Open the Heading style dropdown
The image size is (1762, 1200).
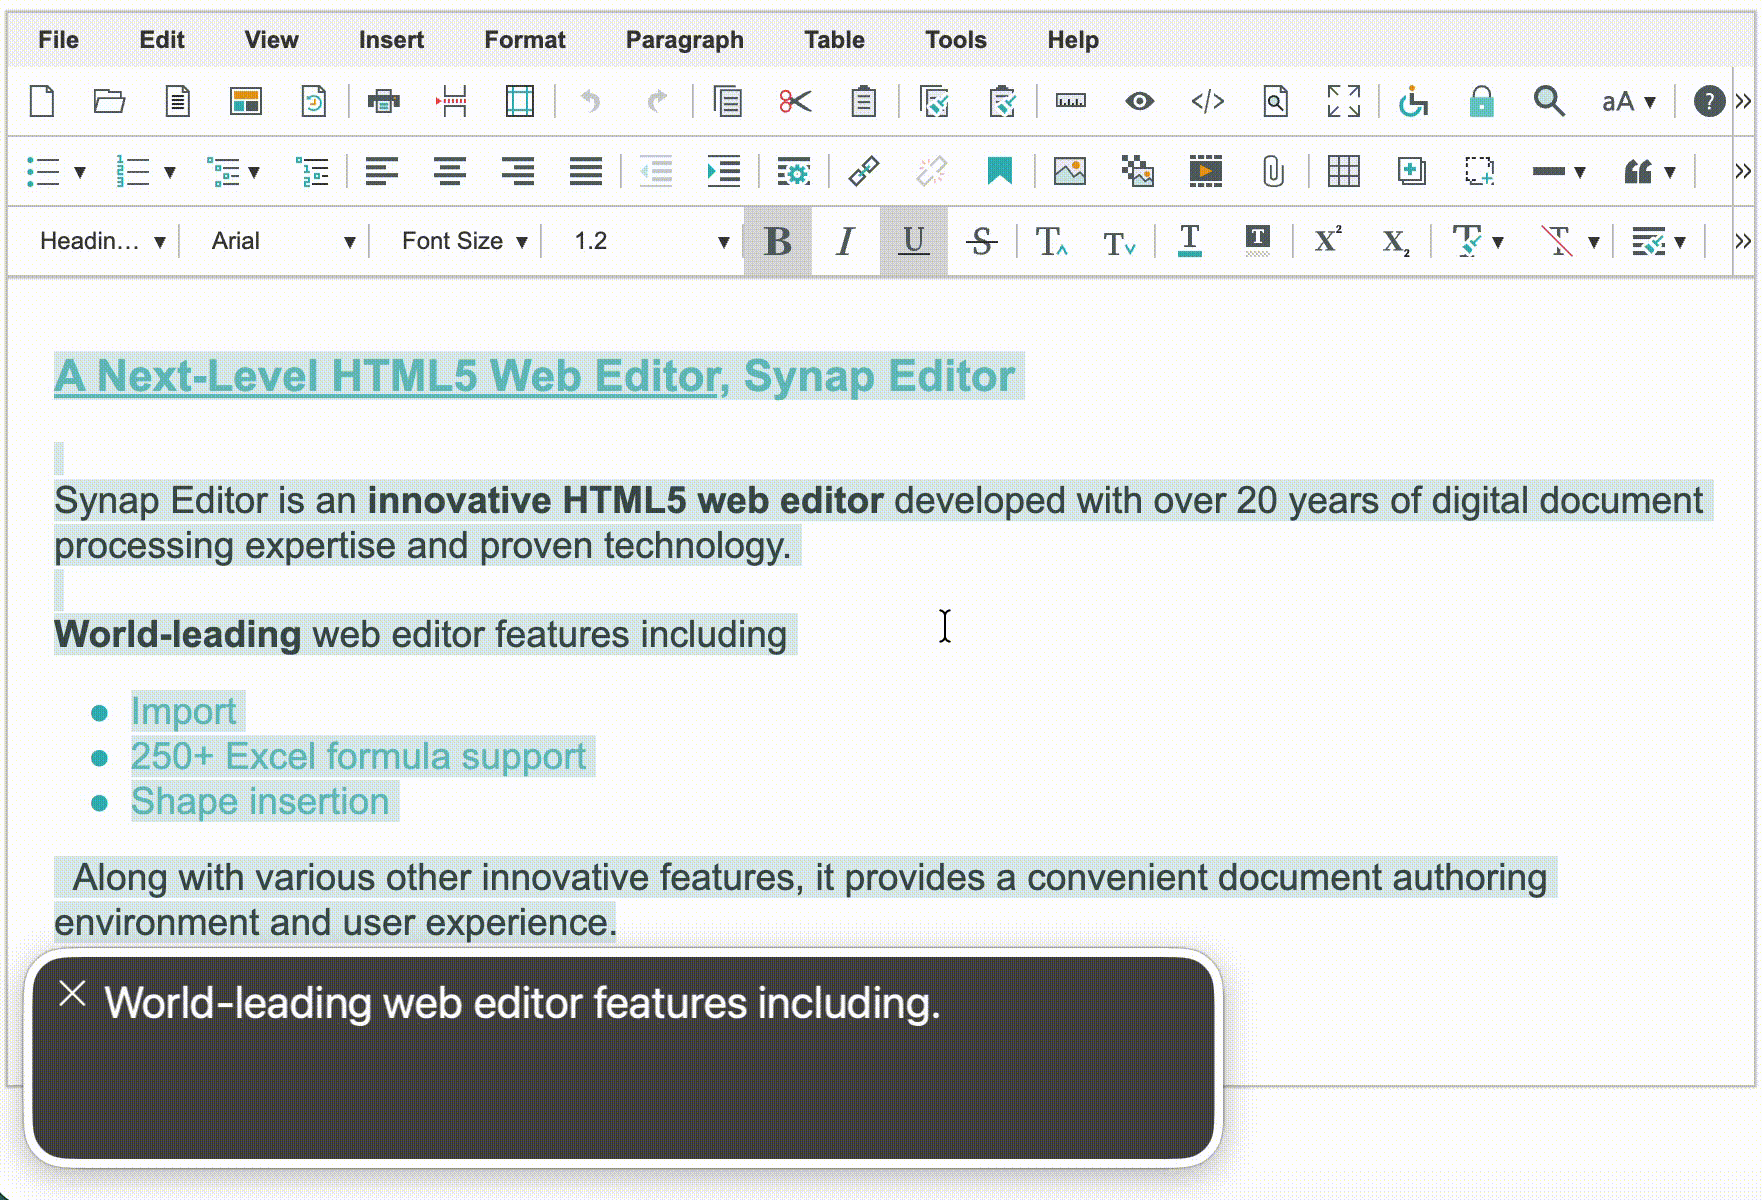click(x=102, y=241)
